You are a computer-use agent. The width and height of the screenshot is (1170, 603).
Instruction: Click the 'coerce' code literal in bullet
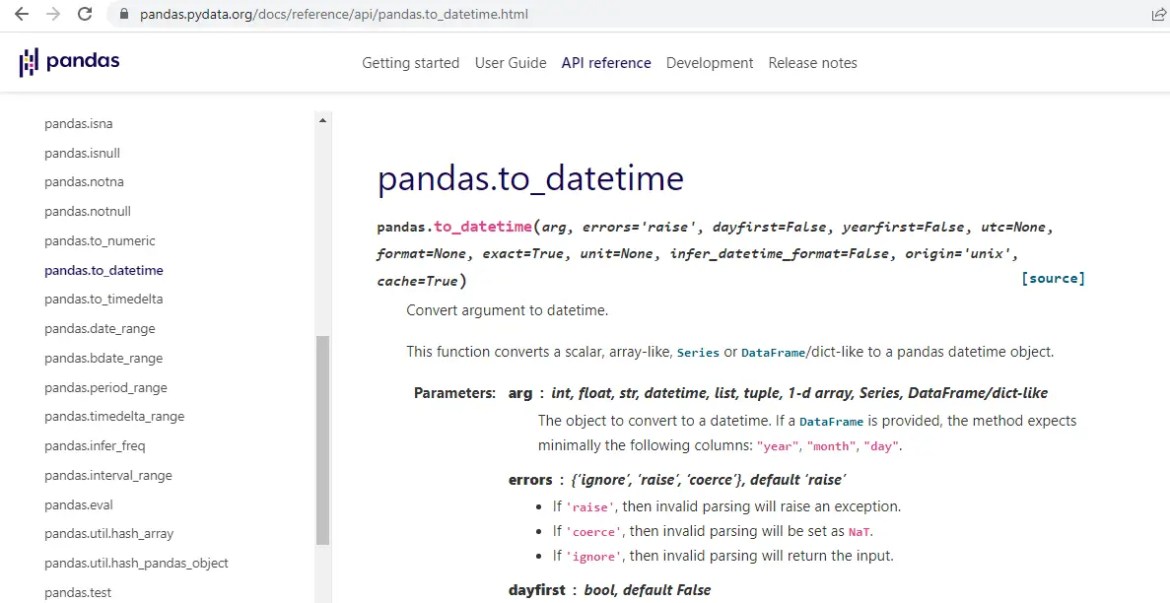coord(593,533)
